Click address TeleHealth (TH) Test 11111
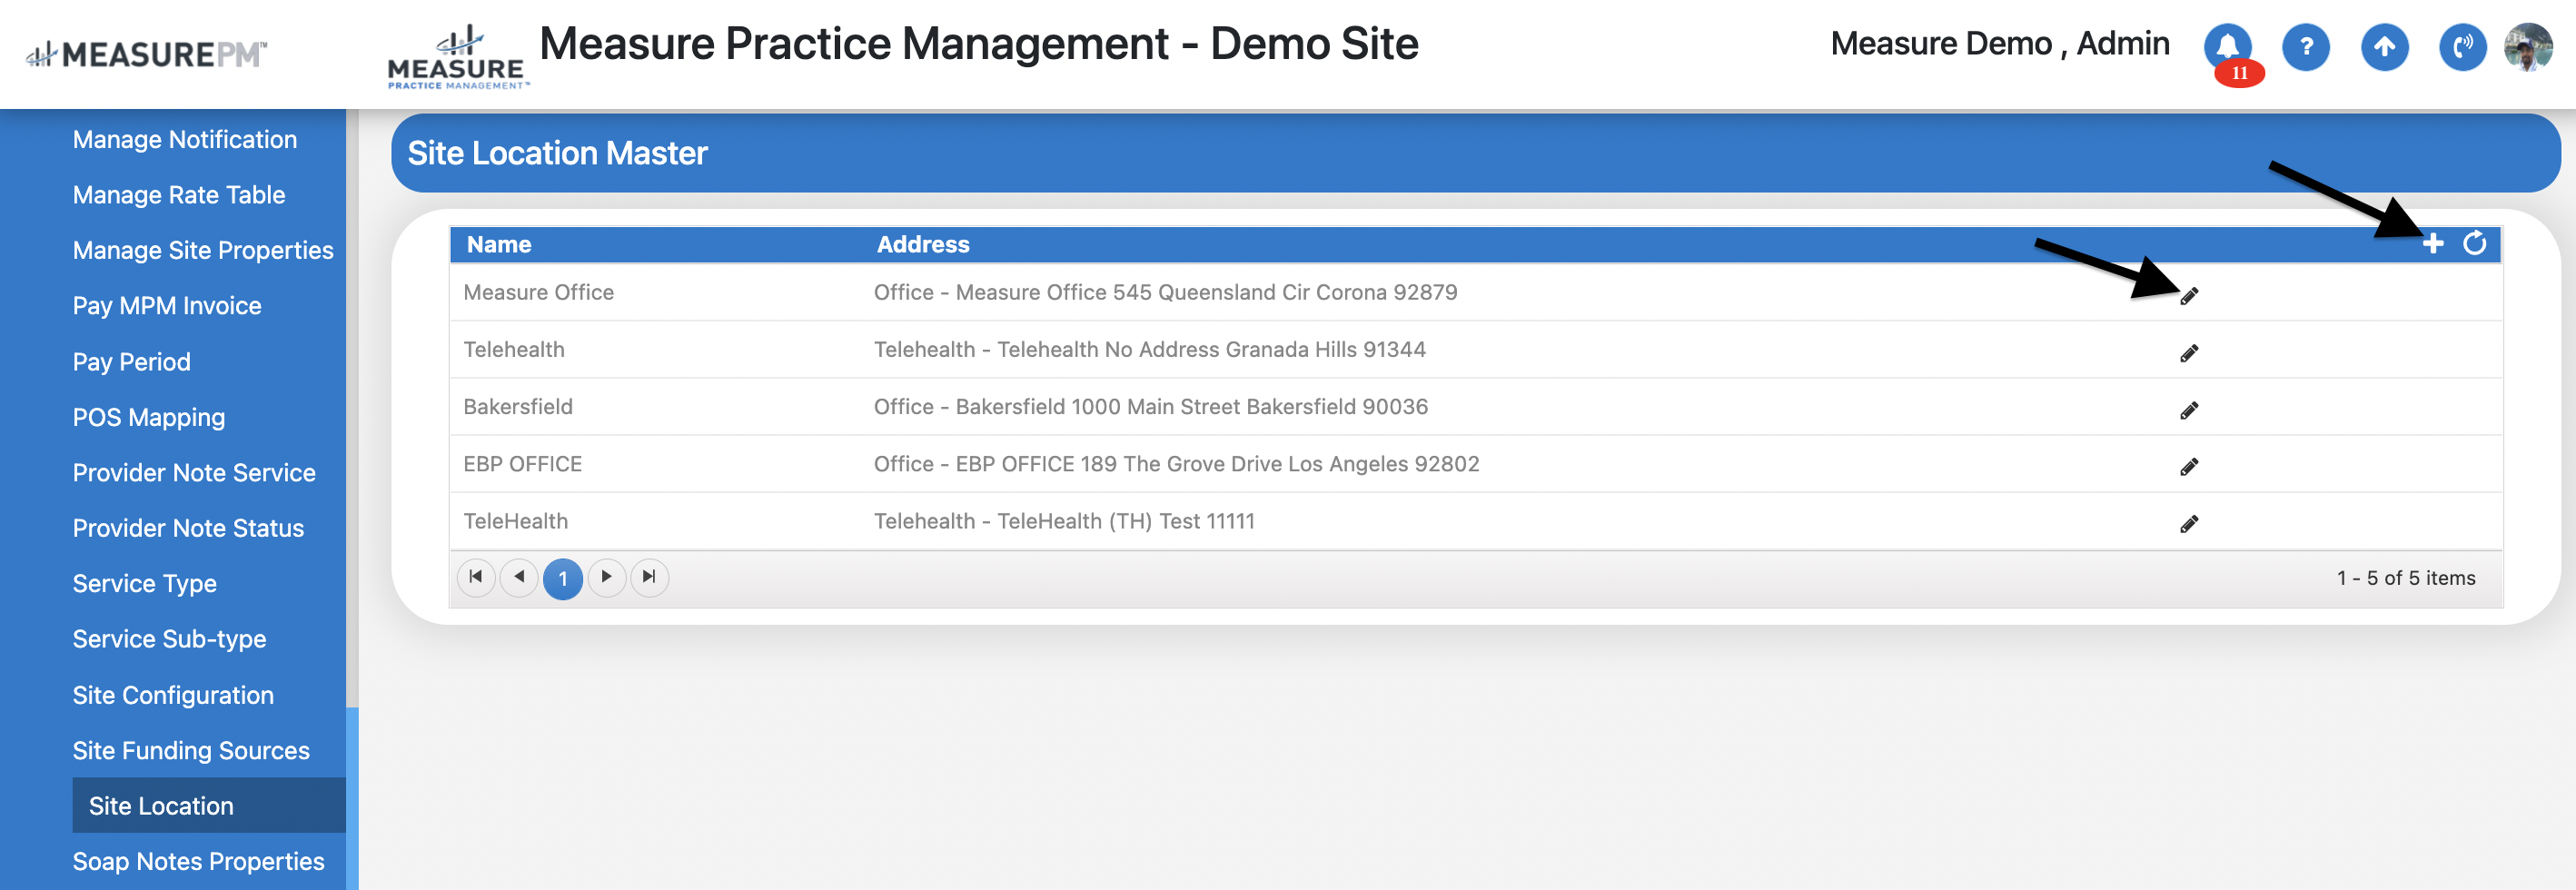This screenshot has width=2576, height=890. point(1063,521)
